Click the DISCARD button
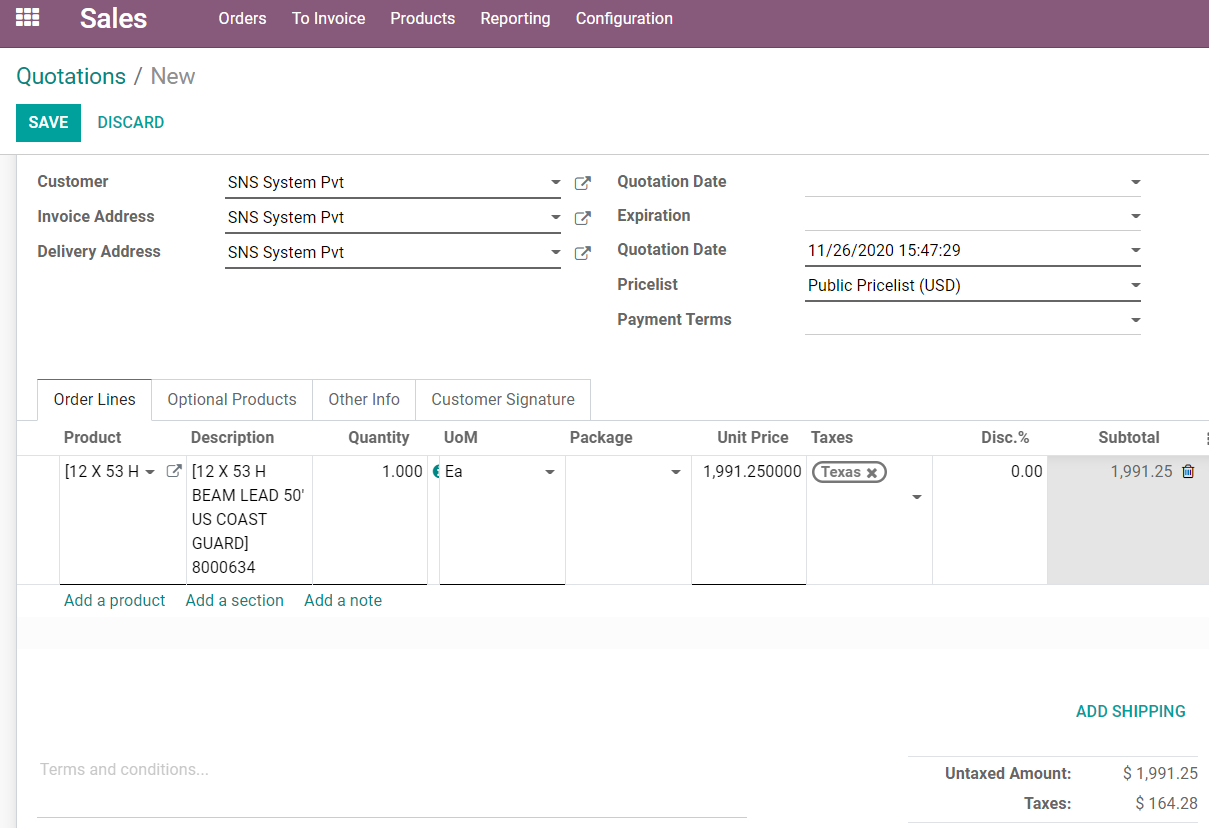The image size is (1209, 828). [x=131, y=122]
